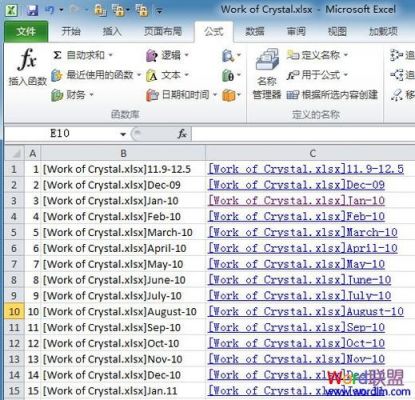
Task: Click Select All corner of worksheet
Action: pyautogui.click(x=14, y=153)
